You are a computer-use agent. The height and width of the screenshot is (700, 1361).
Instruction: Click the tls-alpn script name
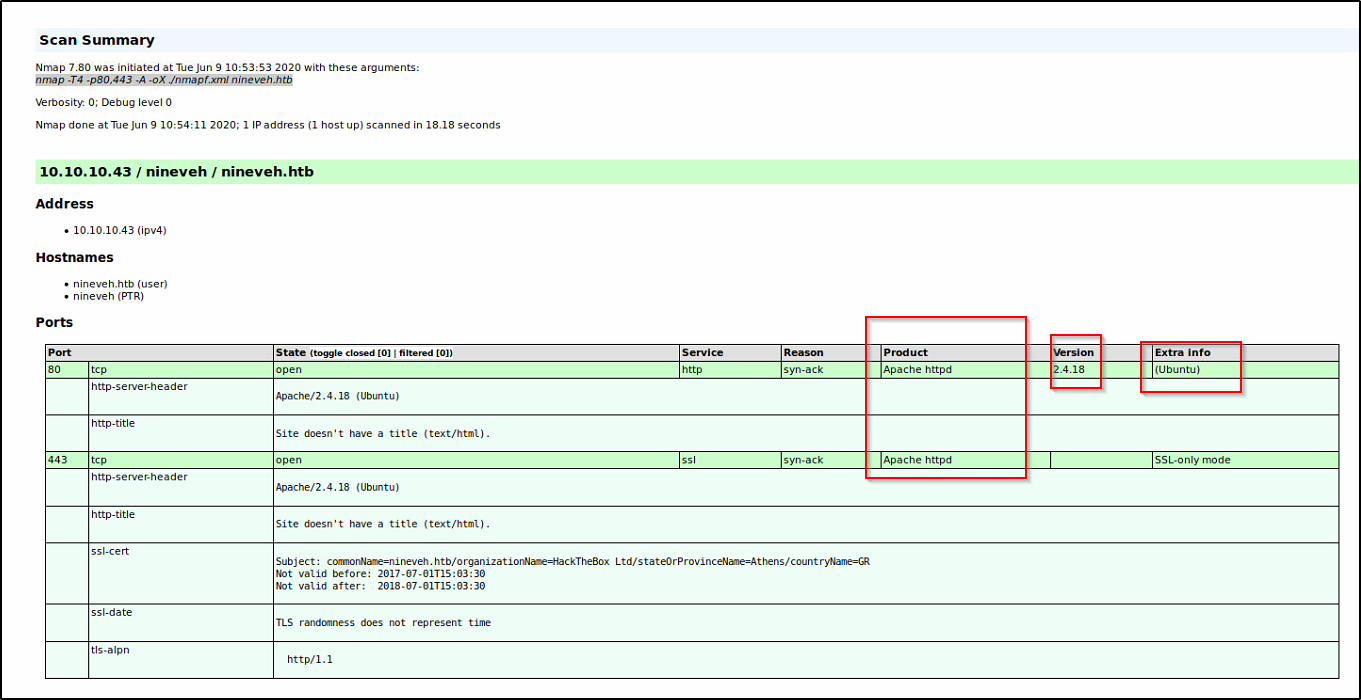tap(110, 650)
